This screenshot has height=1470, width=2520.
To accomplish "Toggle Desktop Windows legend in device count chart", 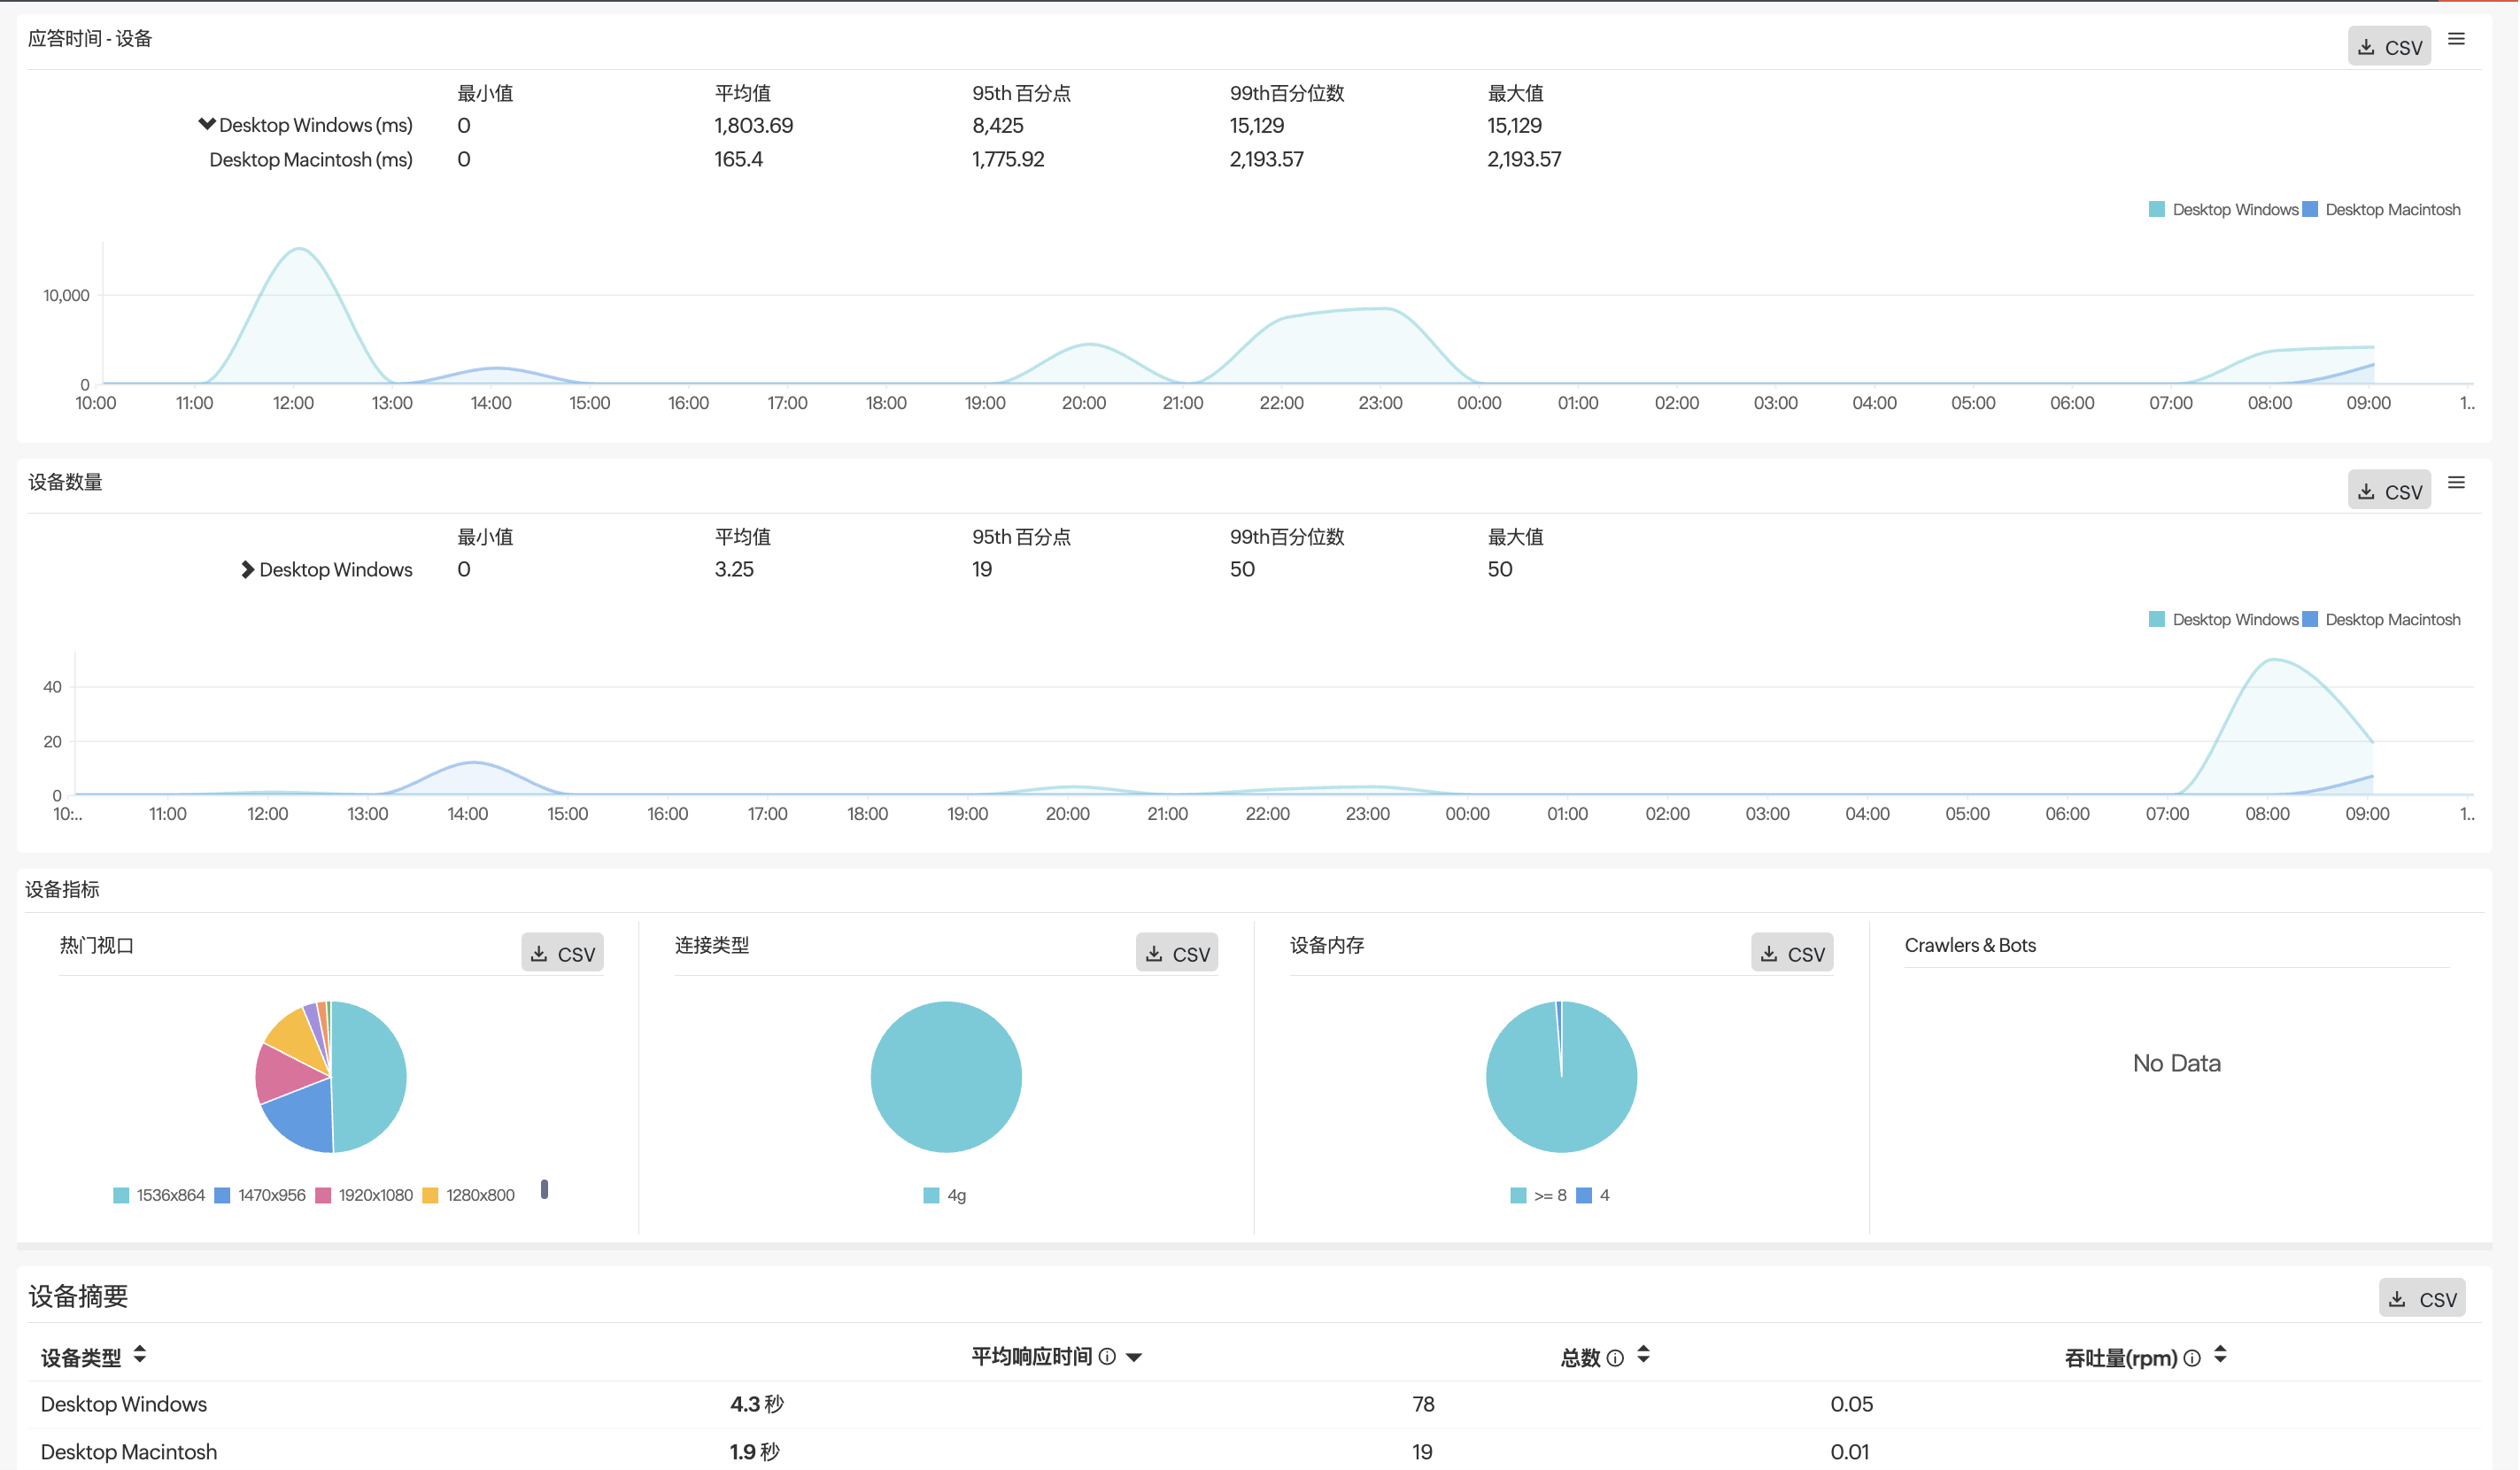I will [x=2226, y=620].
